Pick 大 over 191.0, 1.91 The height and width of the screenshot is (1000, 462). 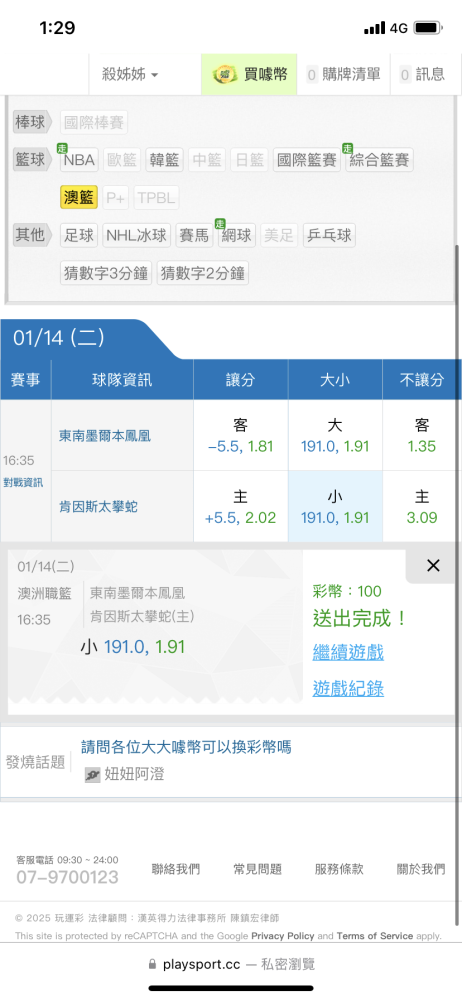pos(335,436)
